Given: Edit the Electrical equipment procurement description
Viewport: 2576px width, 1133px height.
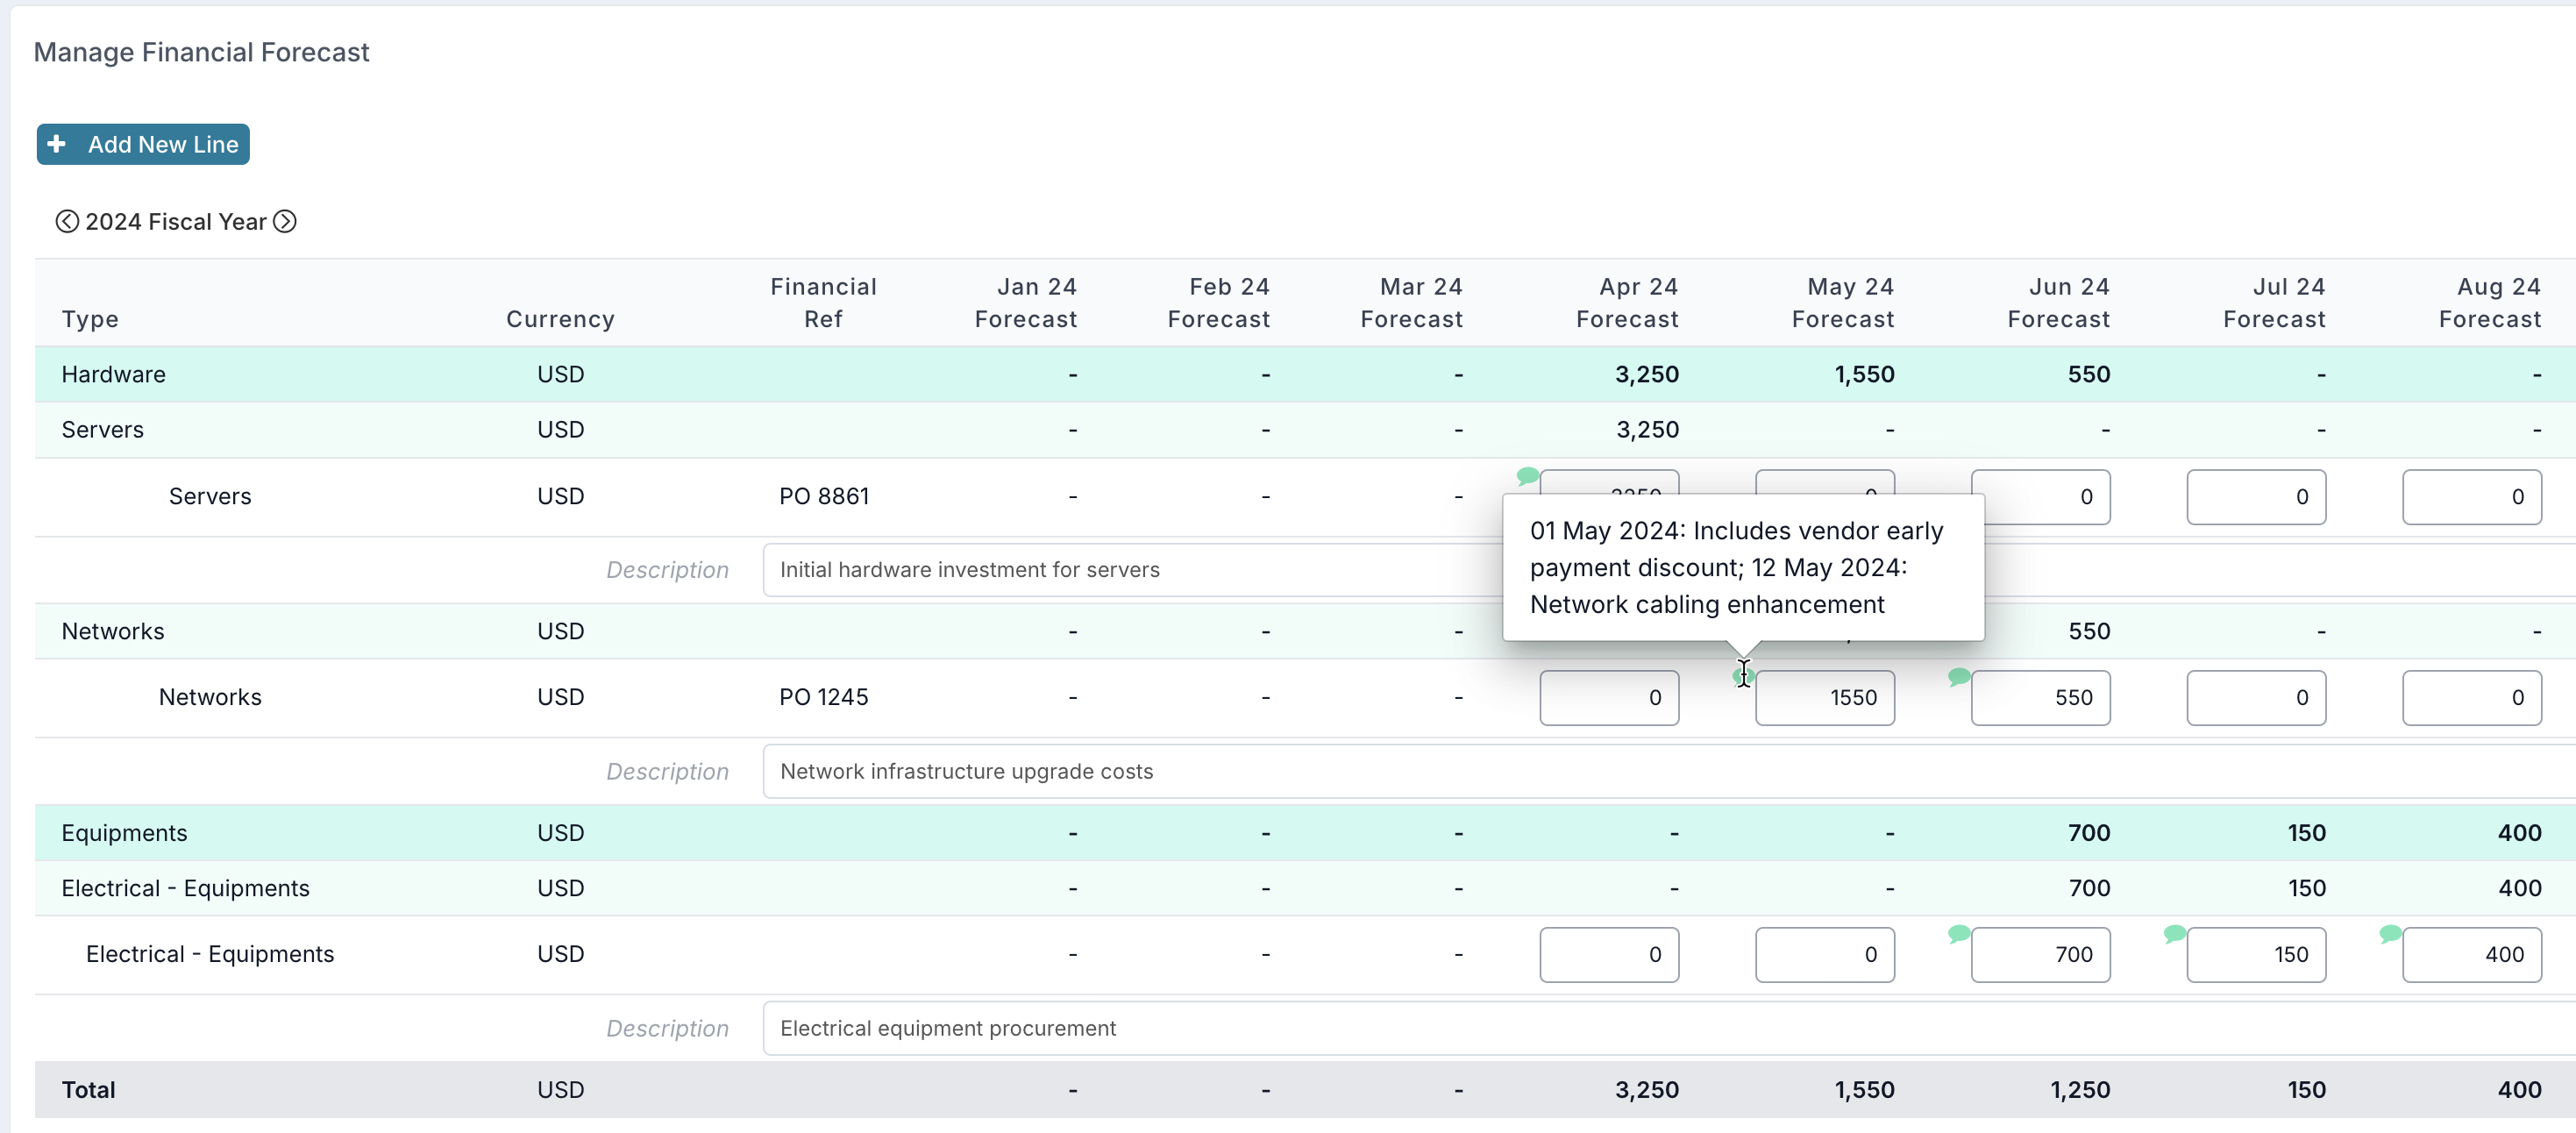Looking at the screenshot, I should pyautogui.click(x=1669, y=1029).
